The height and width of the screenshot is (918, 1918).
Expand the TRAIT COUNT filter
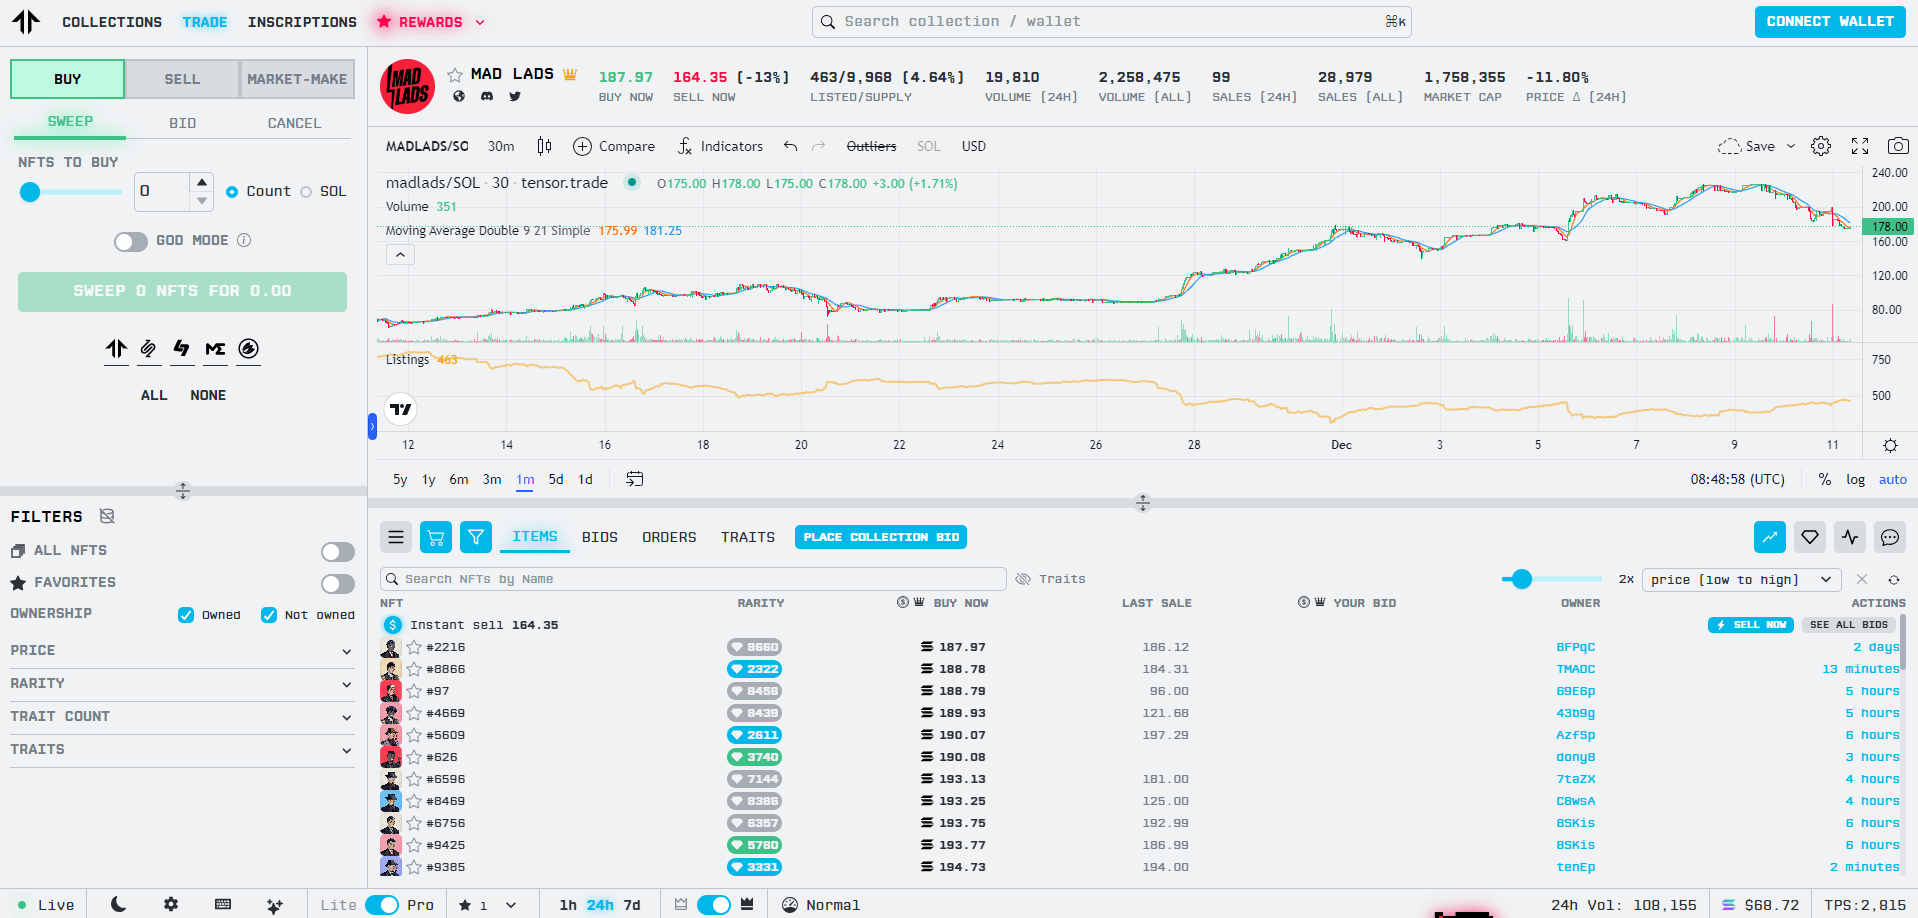click(182, 716)
